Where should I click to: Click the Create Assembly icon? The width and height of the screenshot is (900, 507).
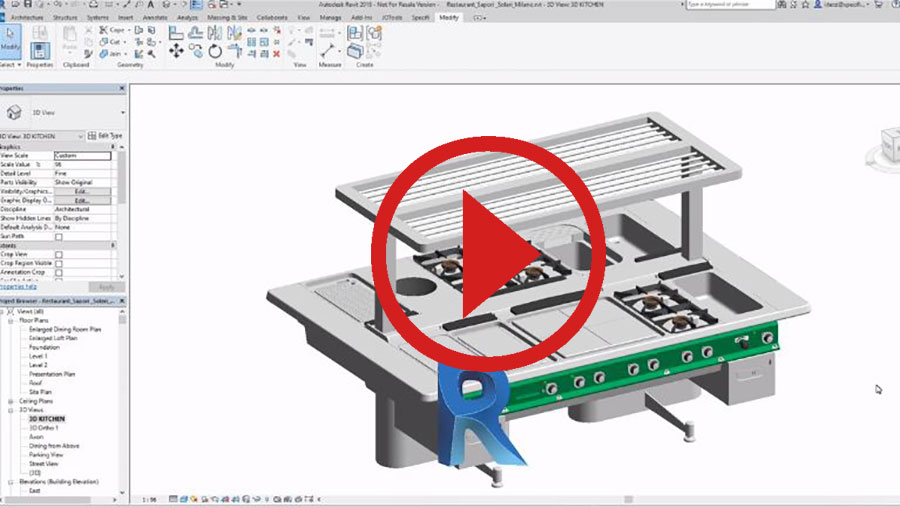point(355,33)
